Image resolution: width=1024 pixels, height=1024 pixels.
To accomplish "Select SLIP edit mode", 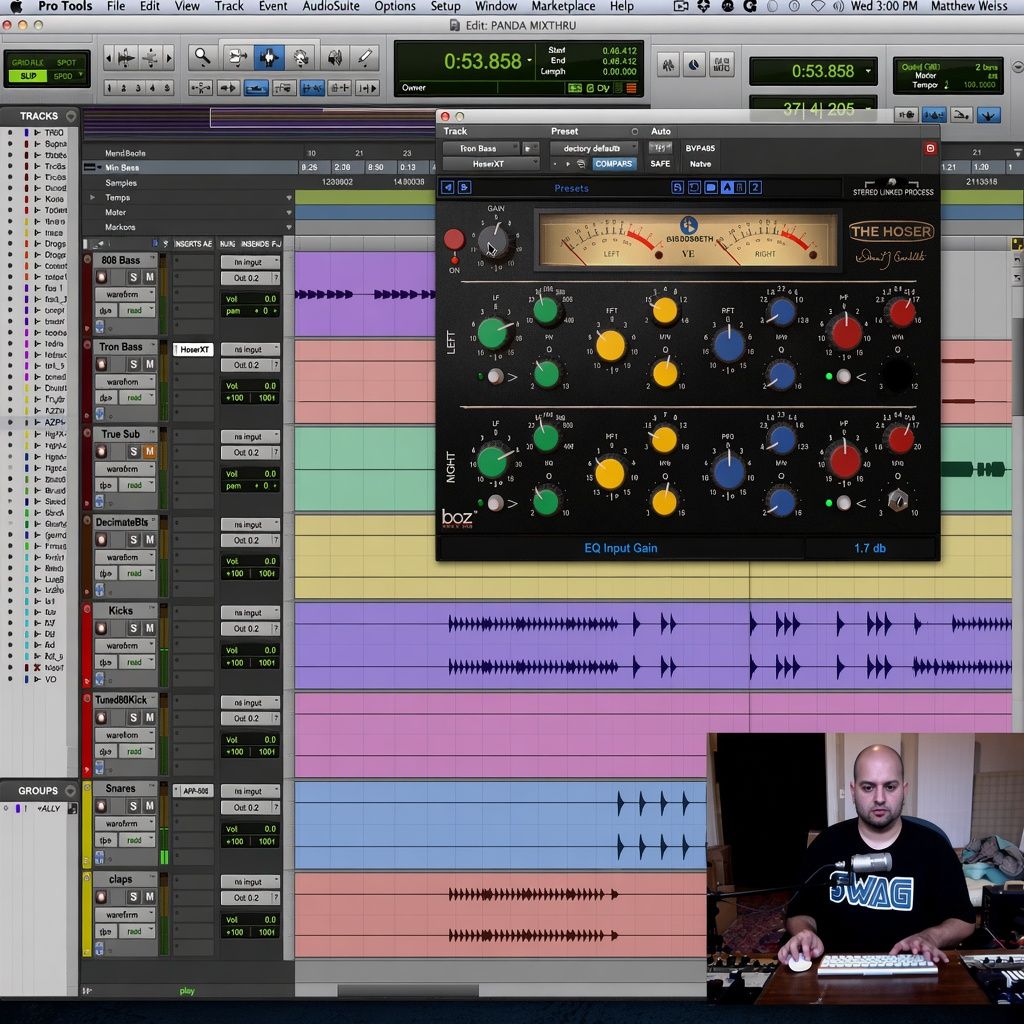I will pos(28,76).
